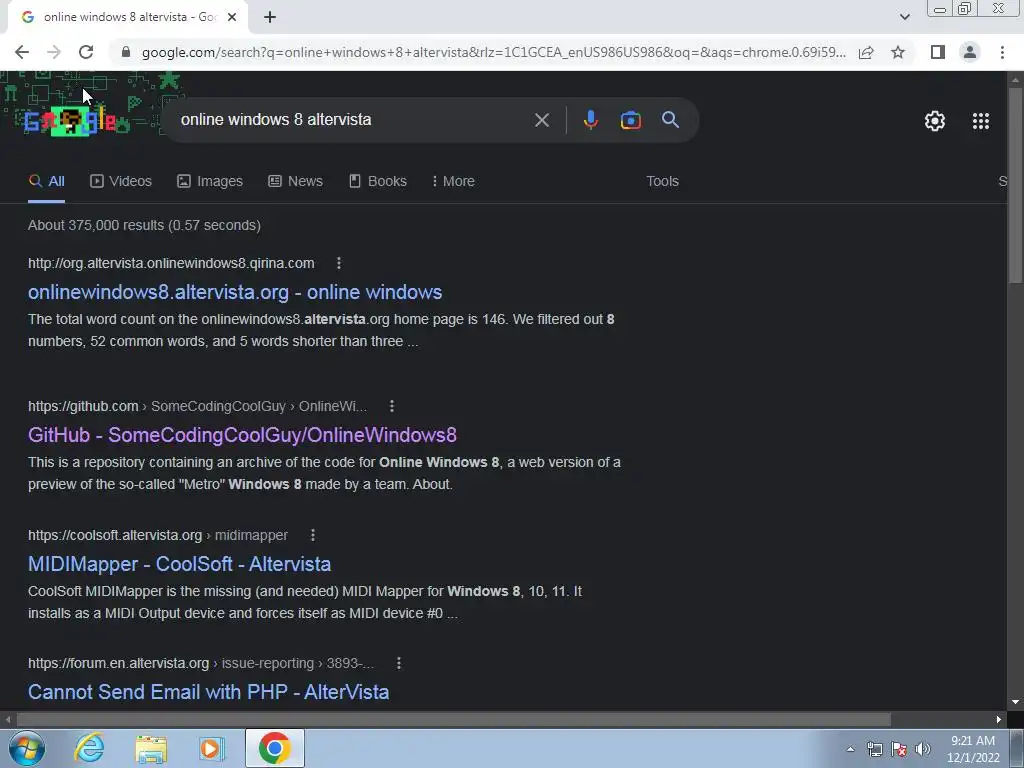The image size is (1024, 768).
Task: Expand the More search categories
Action: [x=453, y=182]
